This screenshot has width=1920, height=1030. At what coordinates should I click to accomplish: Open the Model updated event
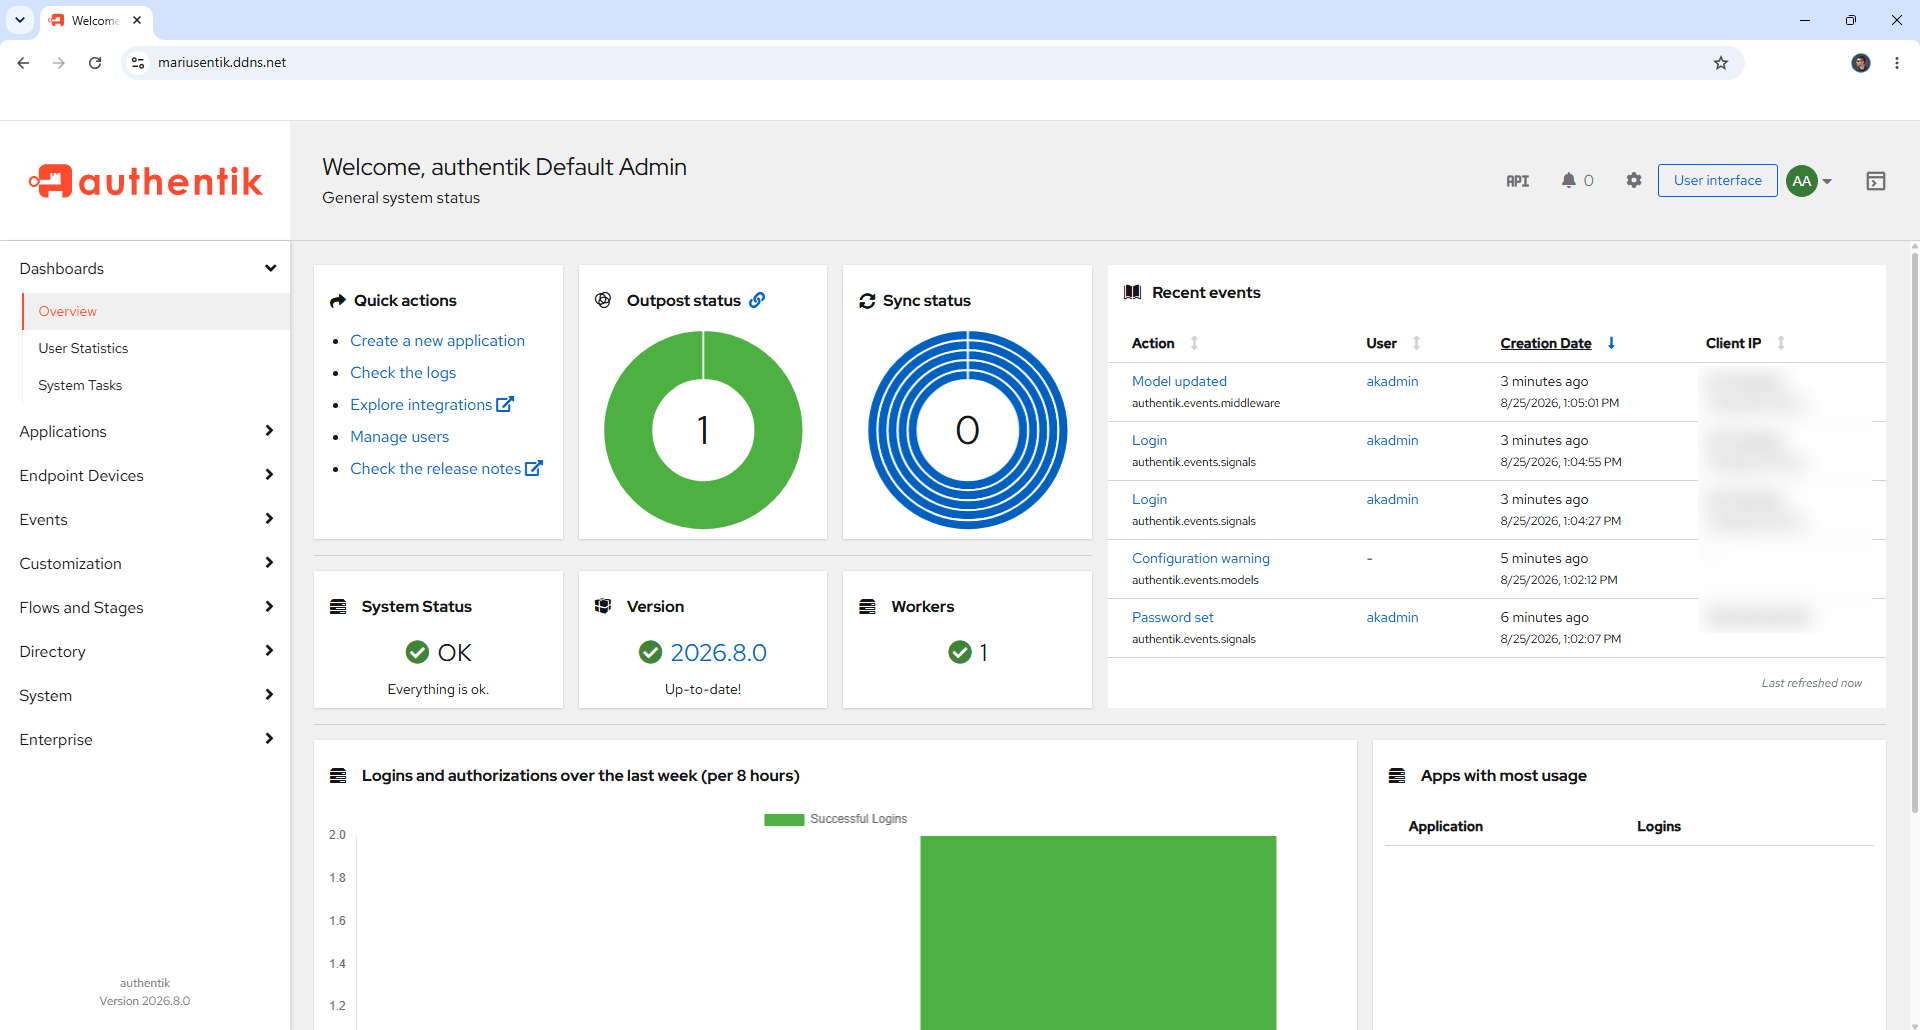[1179, 381]
